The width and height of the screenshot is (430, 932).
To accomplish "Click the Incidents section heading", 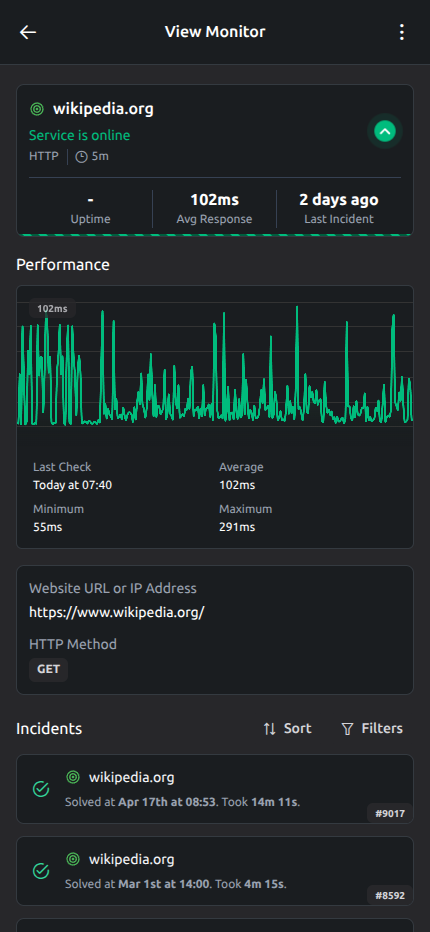I will [49, 729].
